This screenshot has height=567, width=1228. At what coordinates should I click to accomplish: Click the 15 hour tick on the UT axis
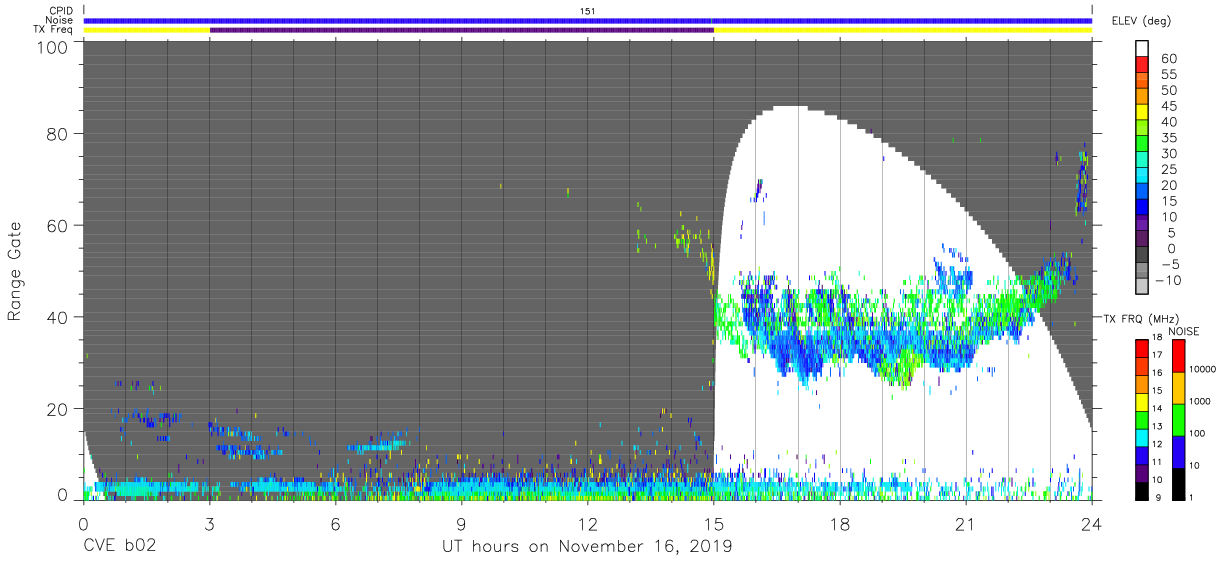[714, 524]
